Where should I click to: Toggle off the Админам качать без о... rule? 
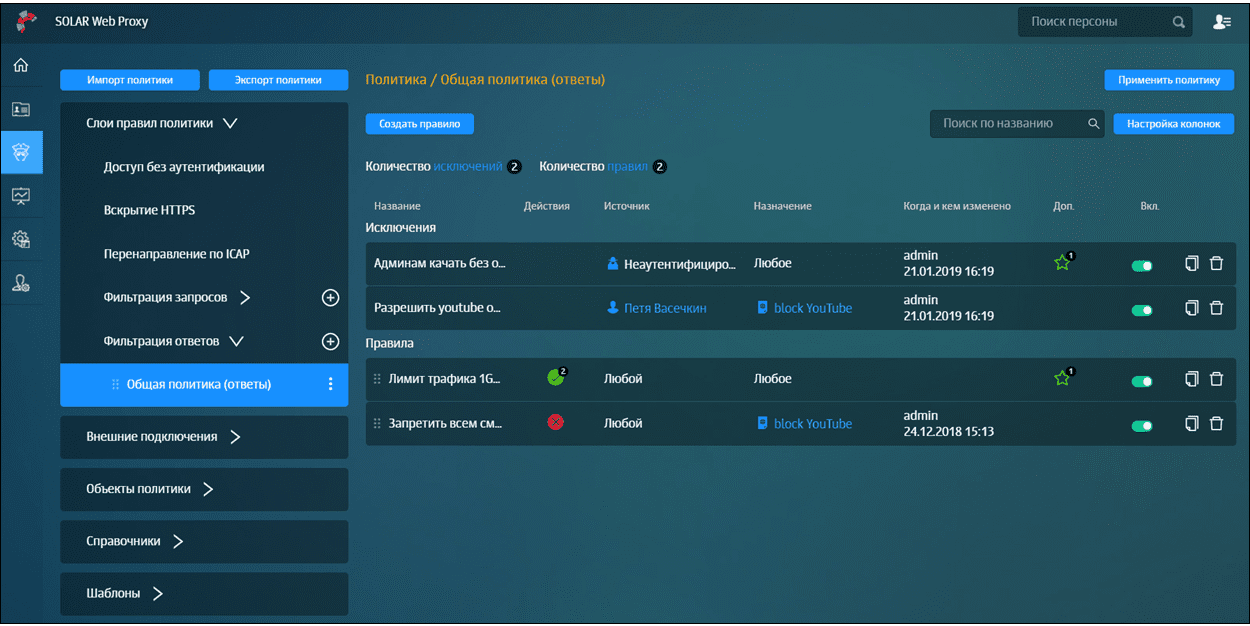click(x=1141, y=266)
